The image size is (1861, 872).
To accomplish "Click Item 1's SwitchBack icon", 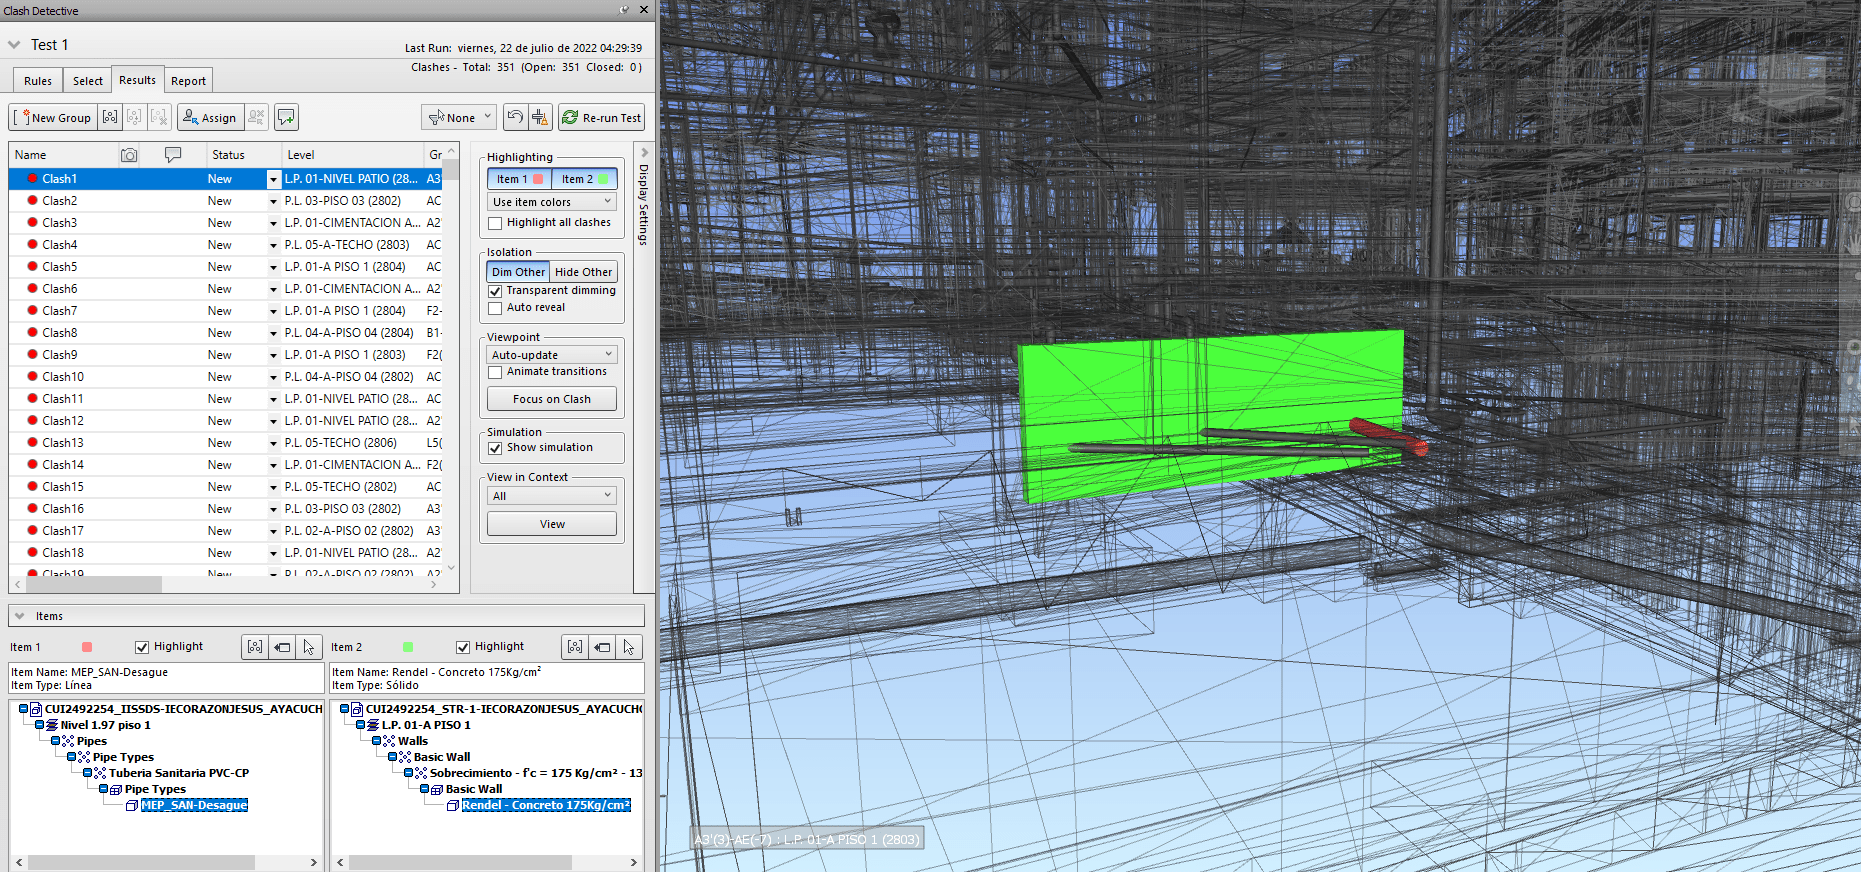I will 282,647.
